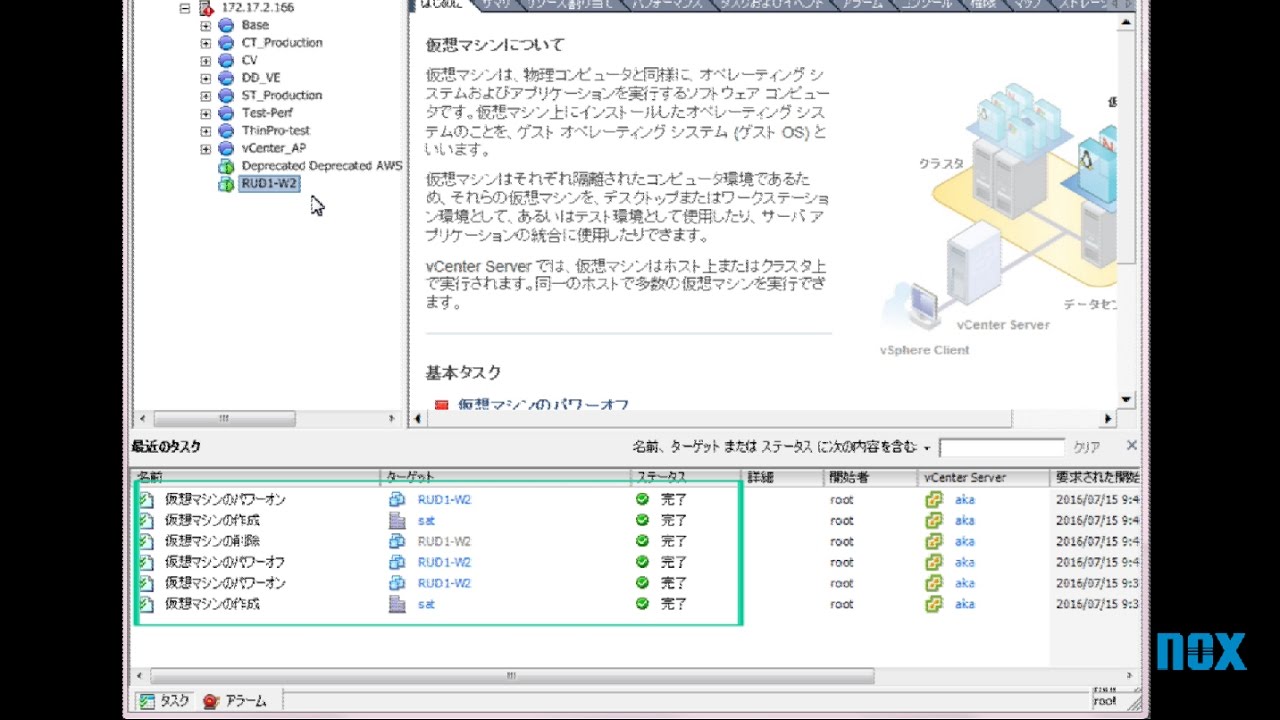This screenshot has height=720, width=1280.
Task: Click the 仮想マシンのパワーオフ link under 基本タスク
Action: click(544, 405)
